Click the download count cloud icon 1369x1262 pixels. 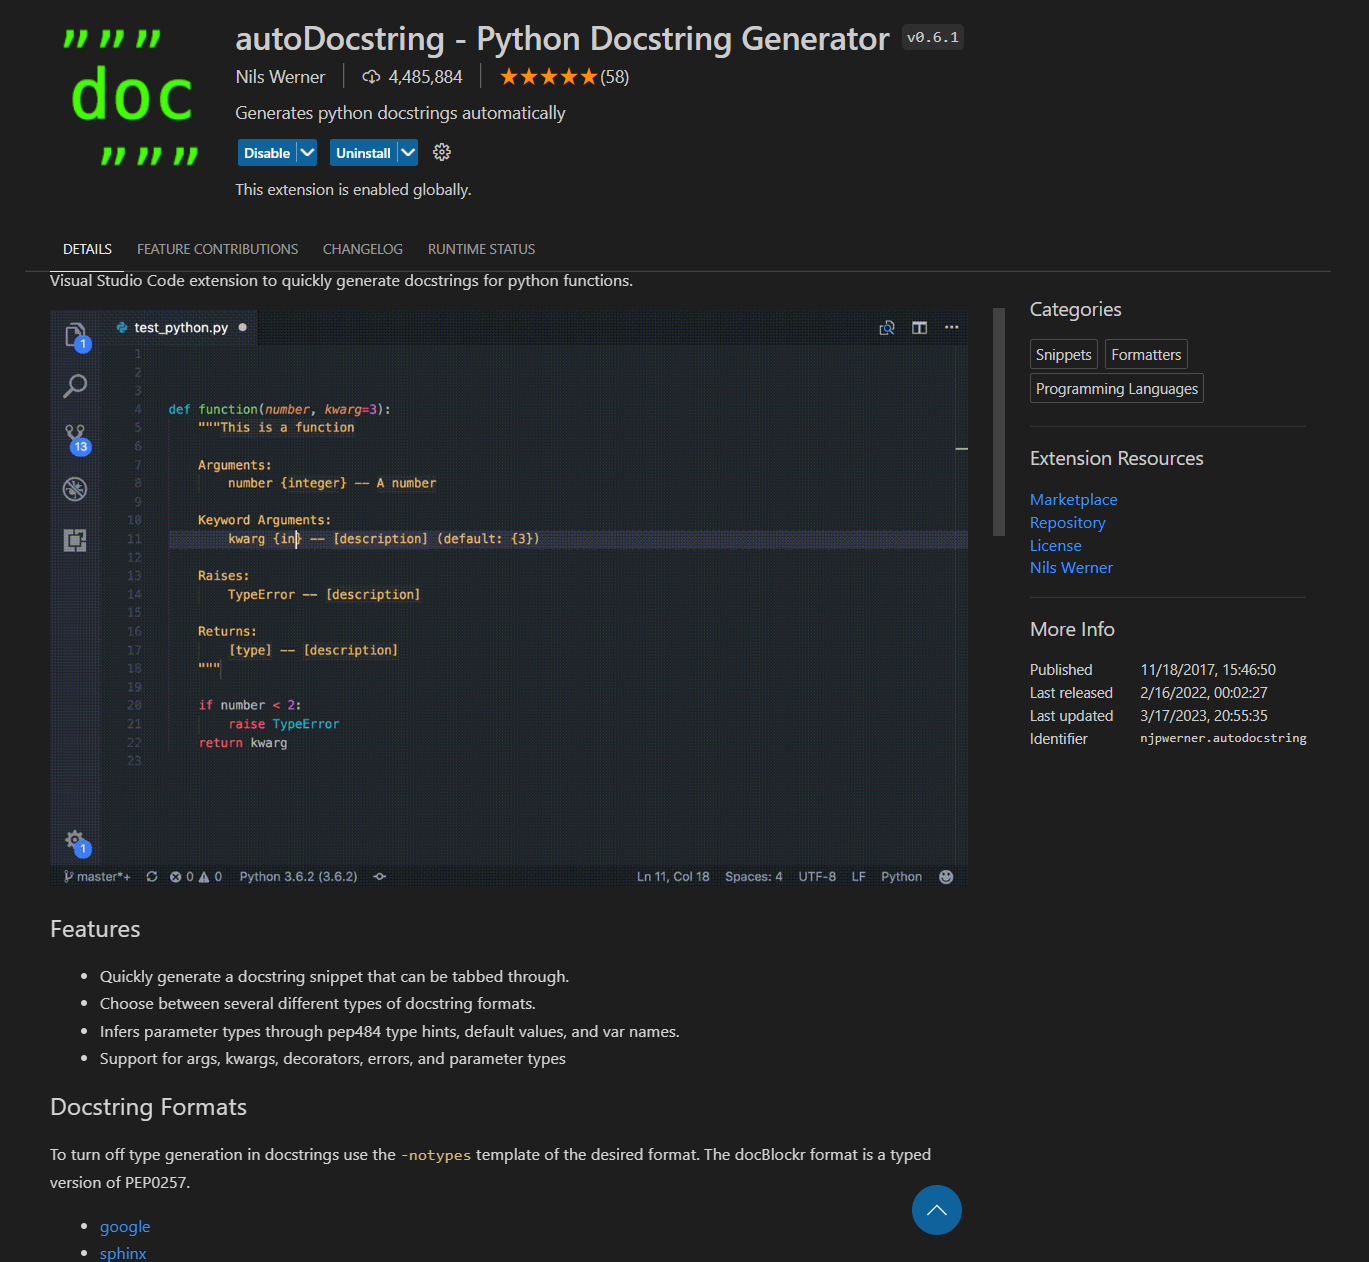[x=371, y=77]
